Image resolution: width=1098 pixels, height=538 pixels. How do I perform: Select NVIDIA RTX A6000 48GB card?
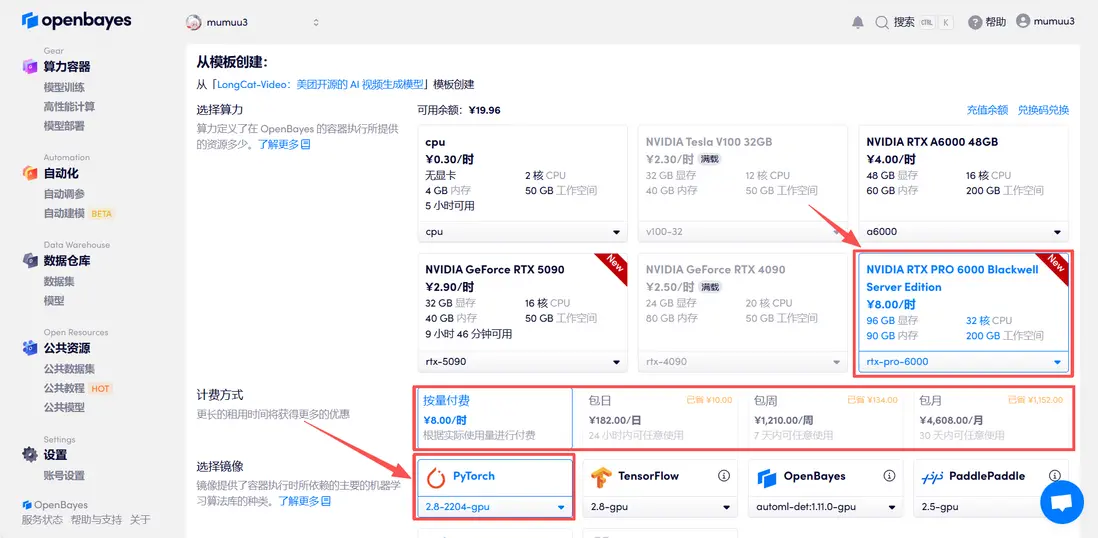(964, 184)
